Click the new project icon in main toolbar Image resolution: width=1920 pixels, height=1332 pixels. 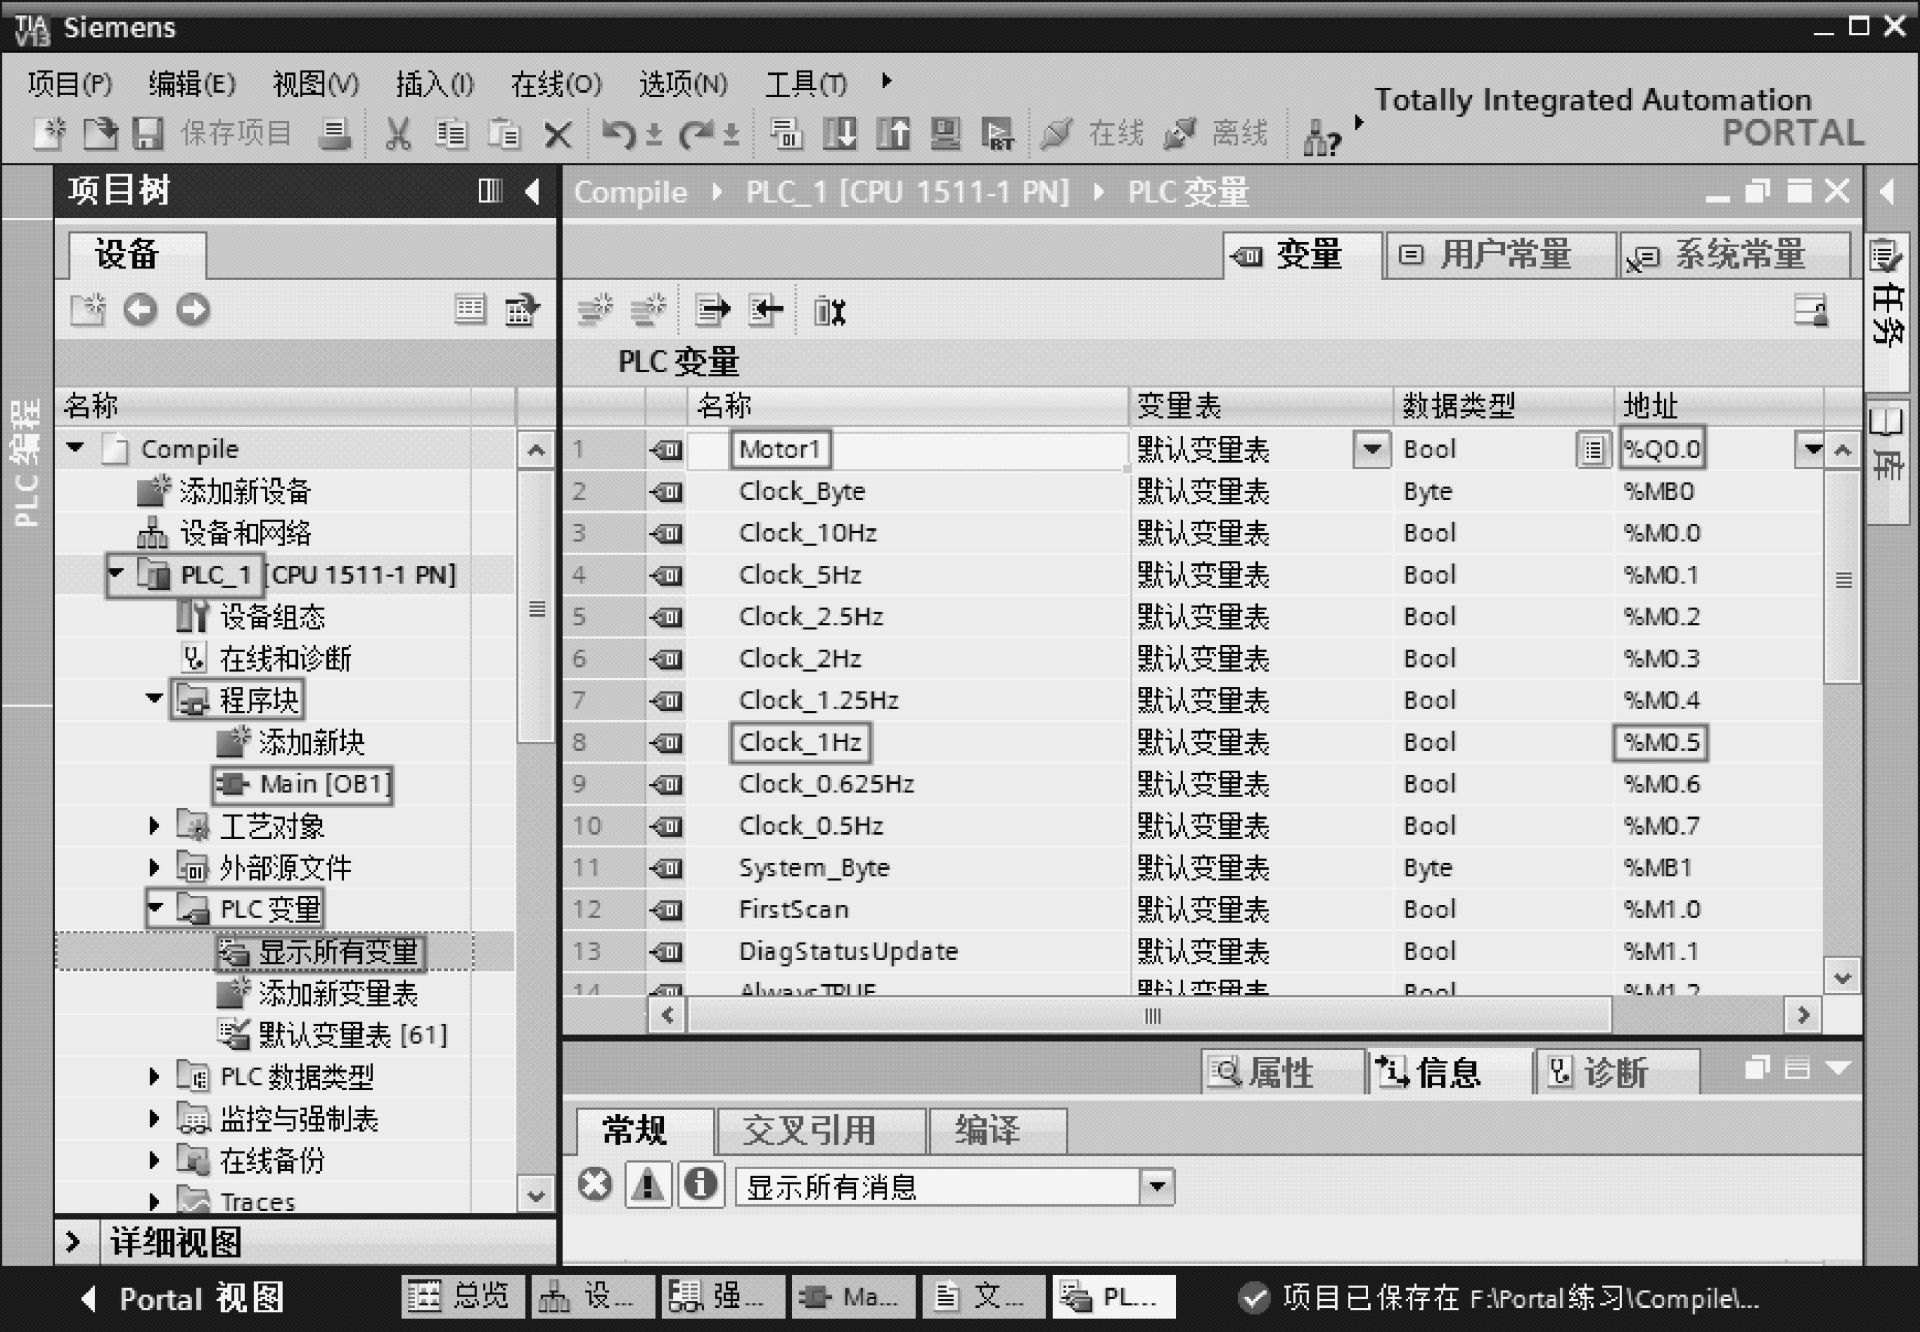point(49,132)
